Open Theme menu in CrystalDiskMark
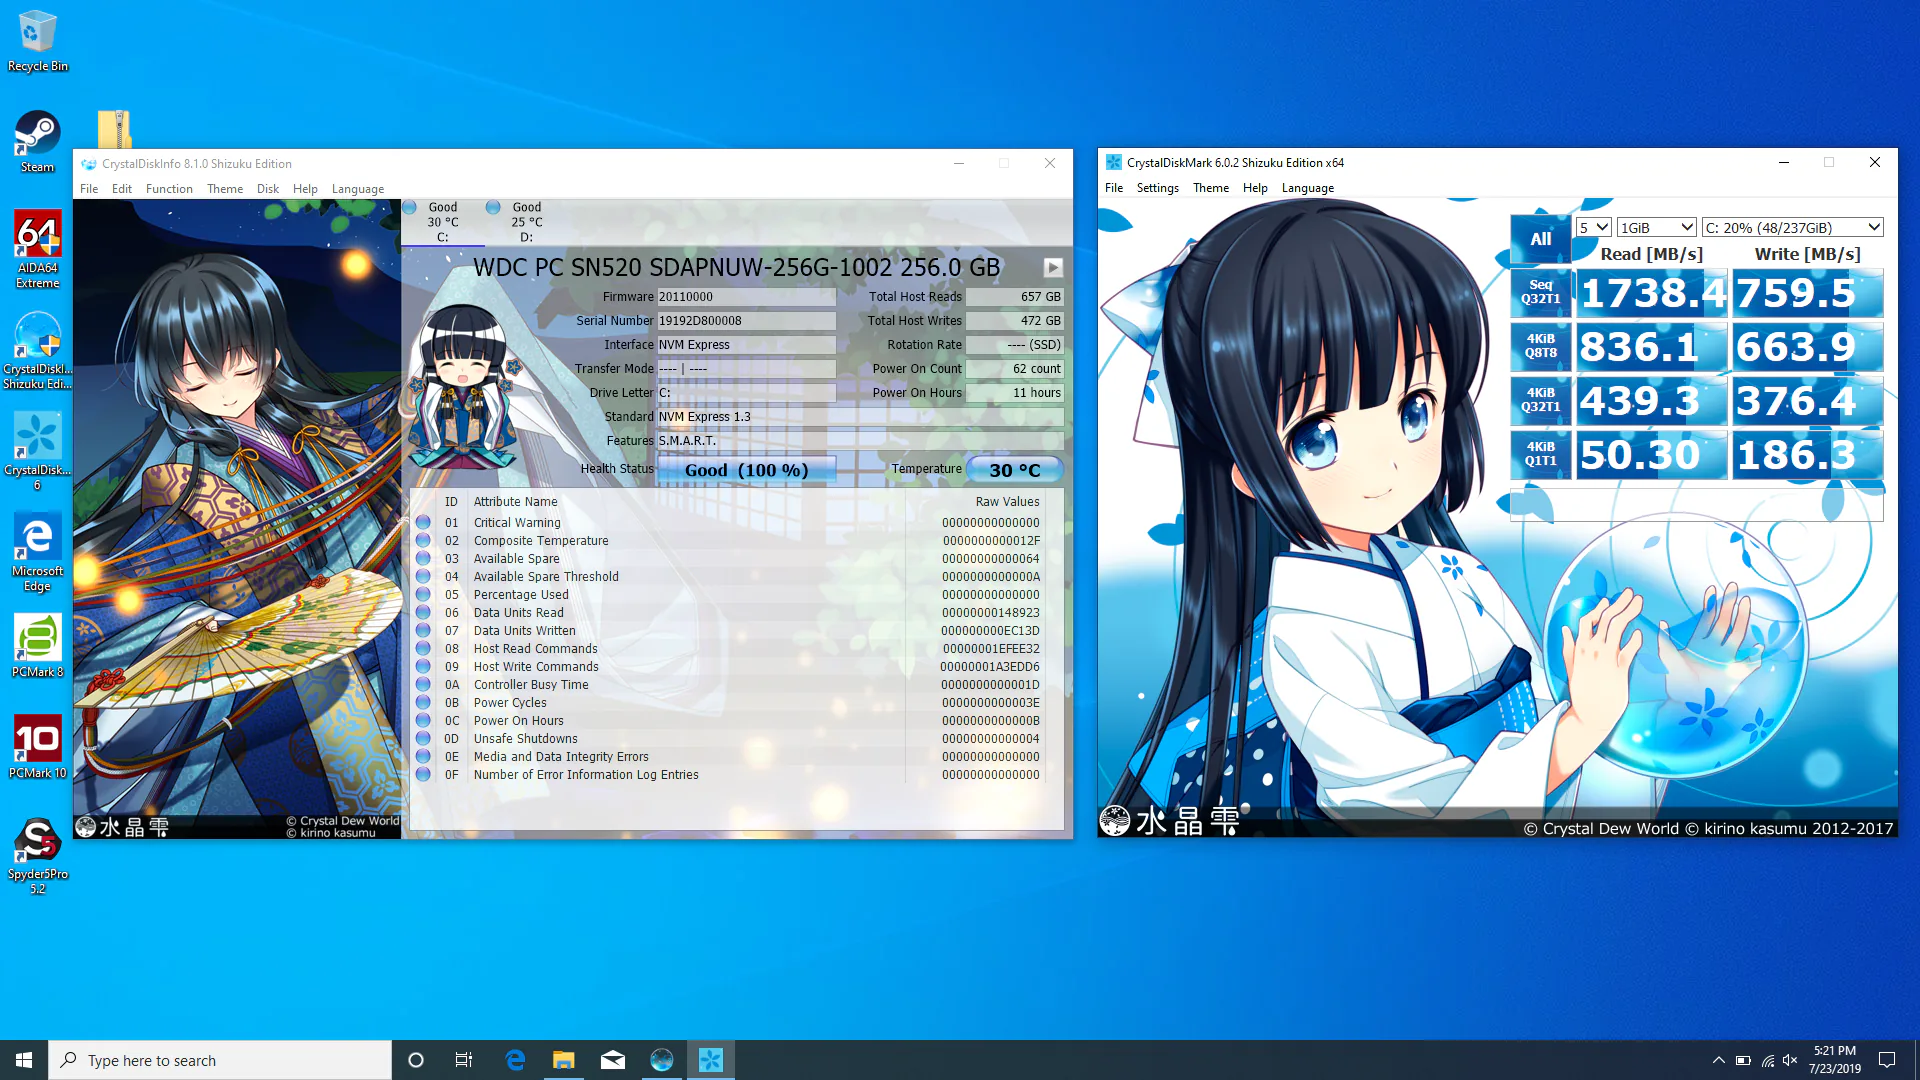The height and width of the screenshot is (1080, 1920). 1210,188
